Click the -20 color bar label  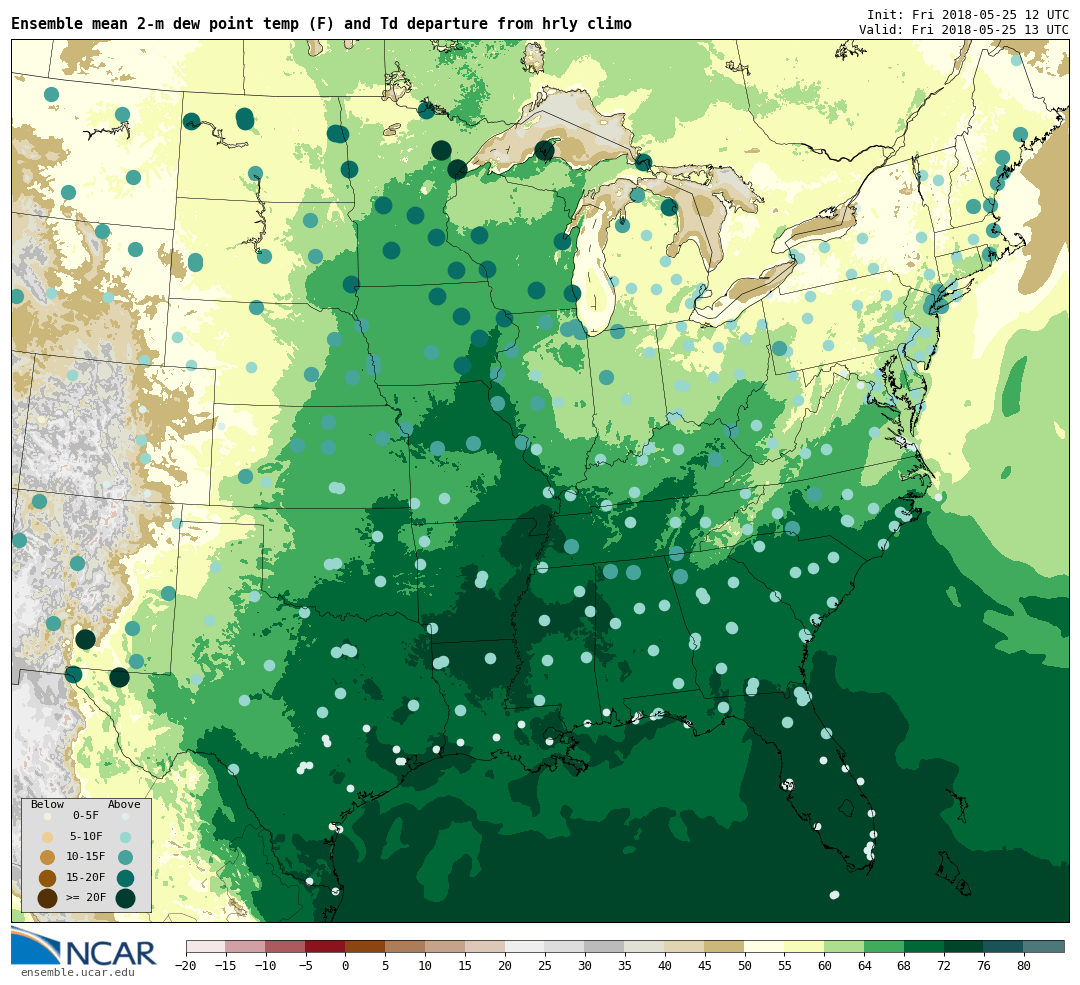[186, 966]
